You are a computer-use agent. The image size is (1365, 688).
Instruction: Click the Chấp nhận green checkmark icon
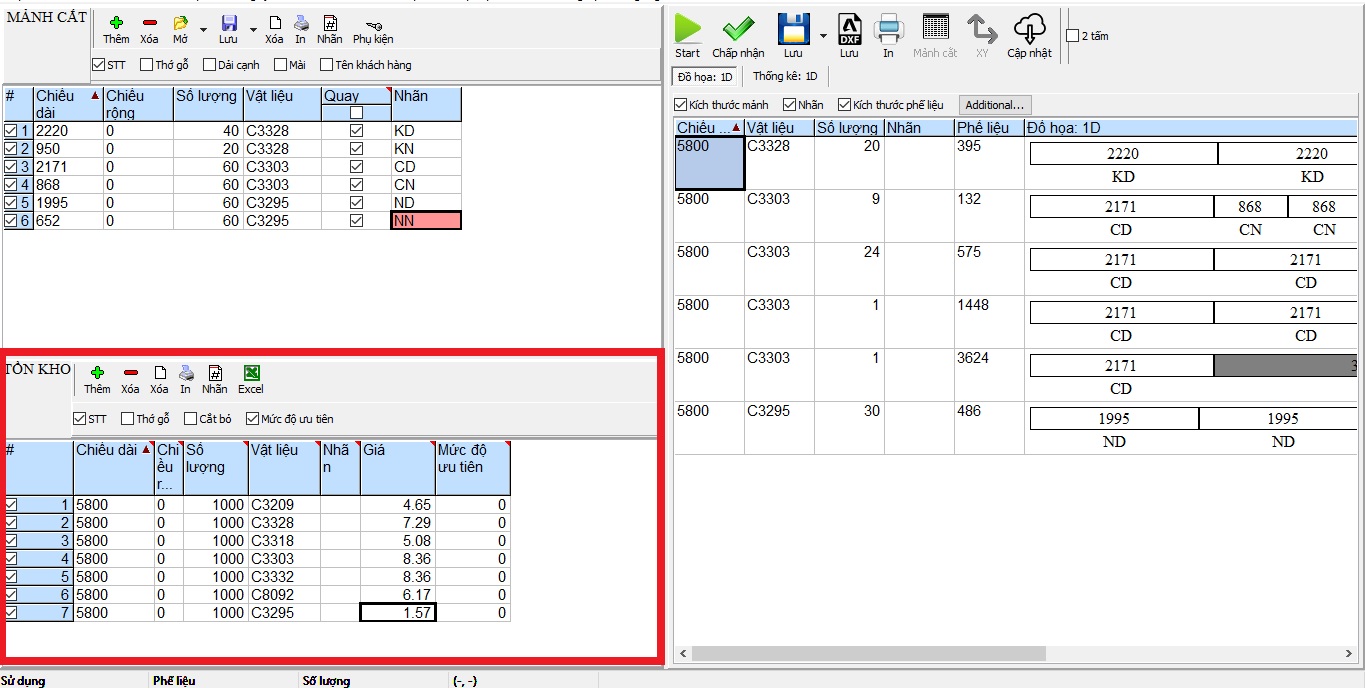[x=738, y=29]
